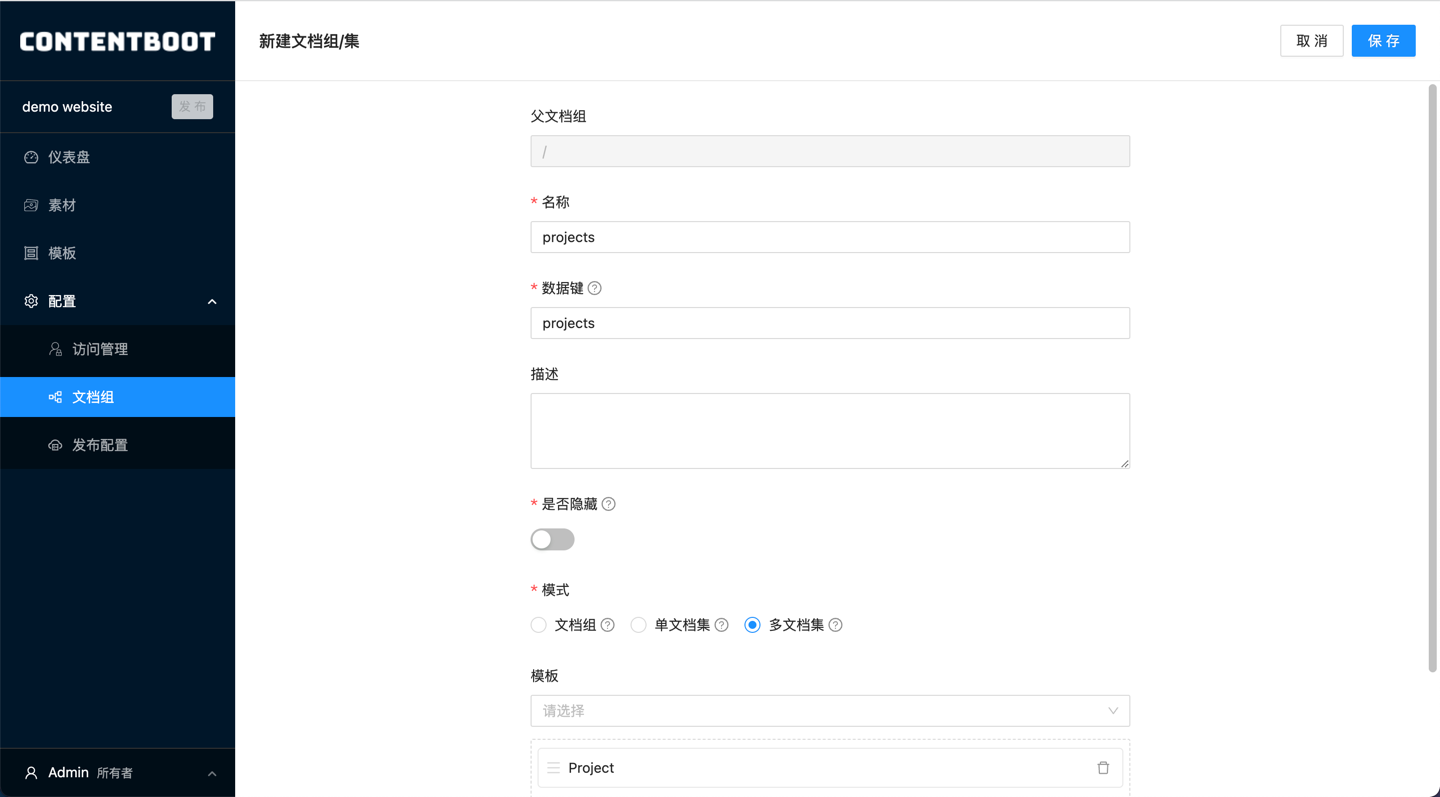
Task: Click the 所有者 role label
Action: pos(115,773)
